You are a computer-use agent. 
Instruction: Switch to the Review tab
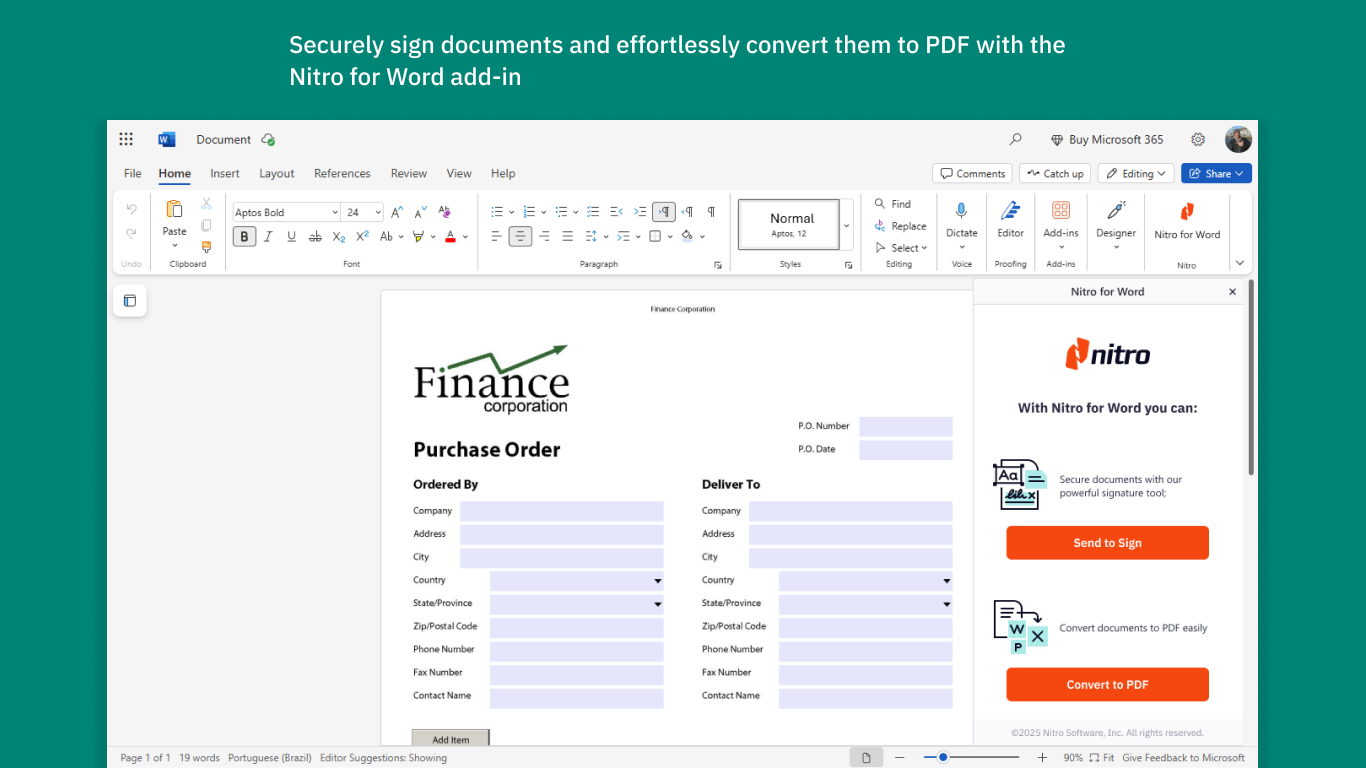[x=408, y=173]
